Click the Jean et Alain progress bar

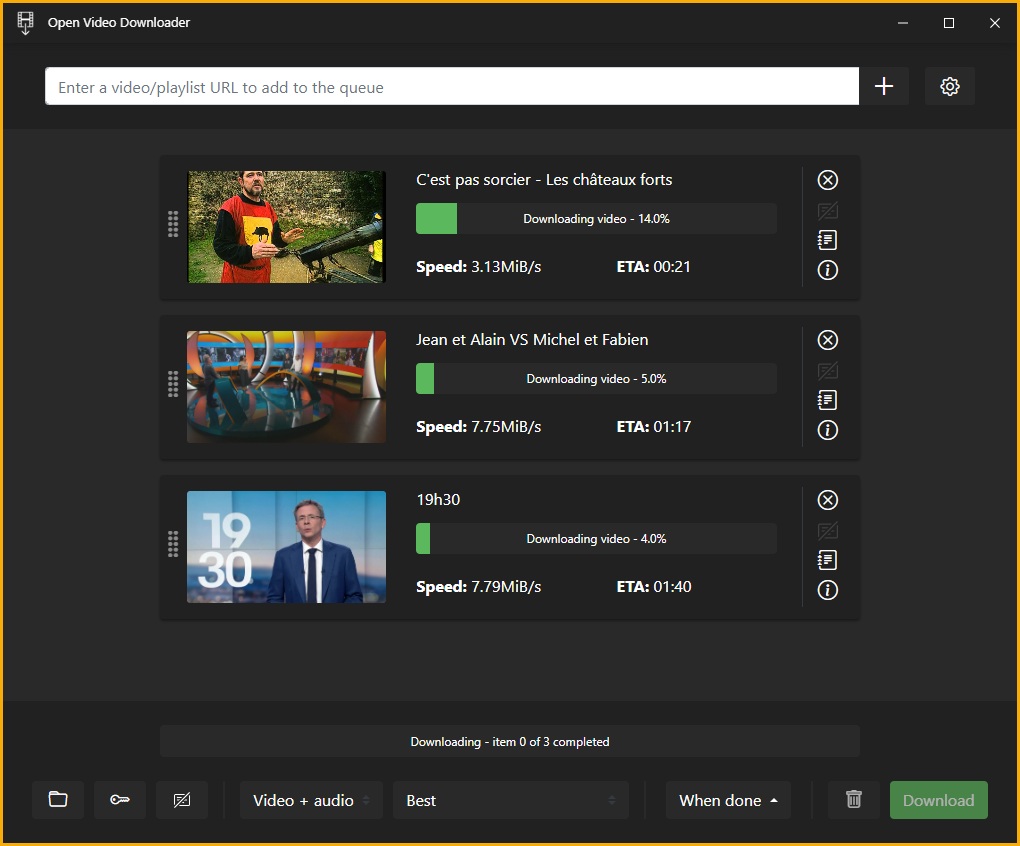pyautogui.click(x=596, y=379)
